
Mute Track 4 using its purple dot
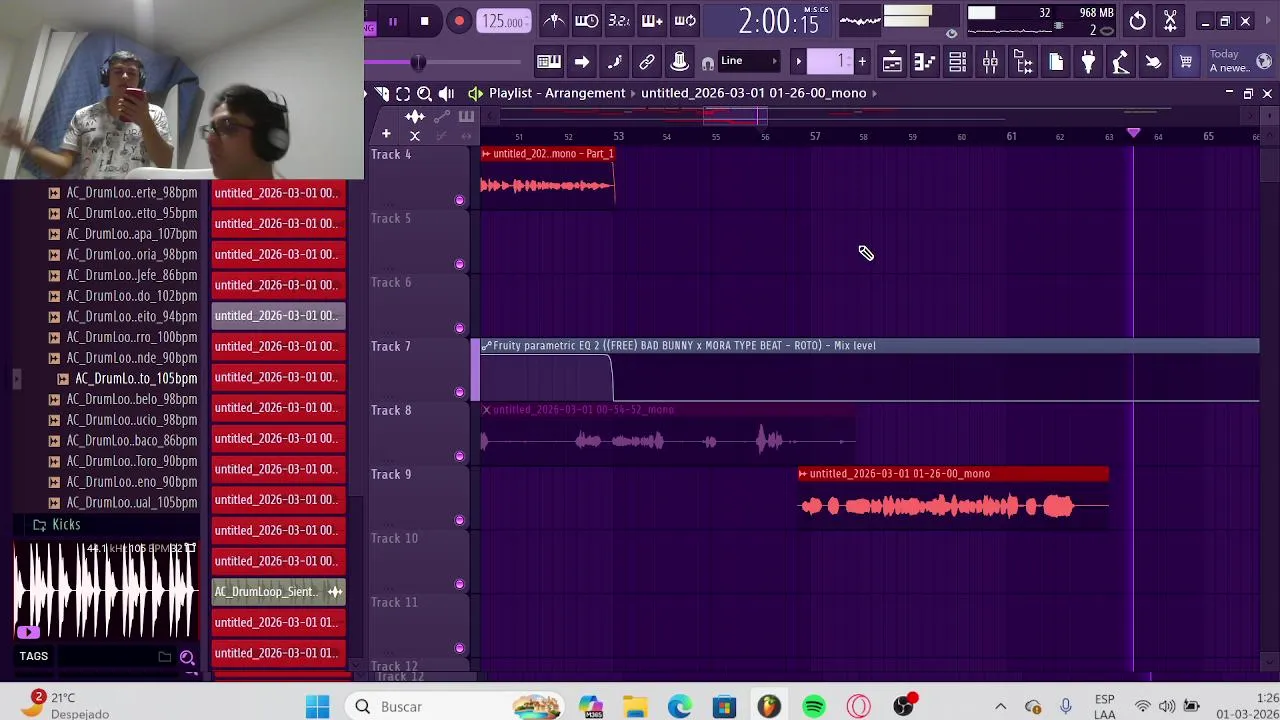(459, 200)
